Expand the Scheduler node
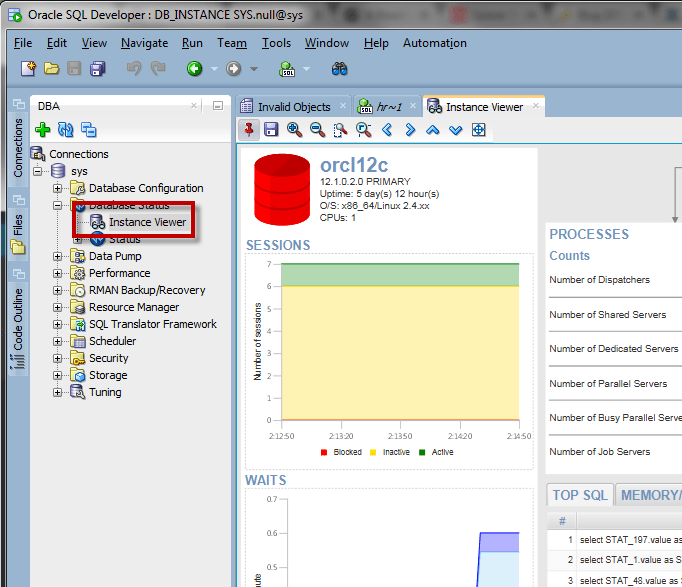682x587 pixels. [x=57, y=341]
